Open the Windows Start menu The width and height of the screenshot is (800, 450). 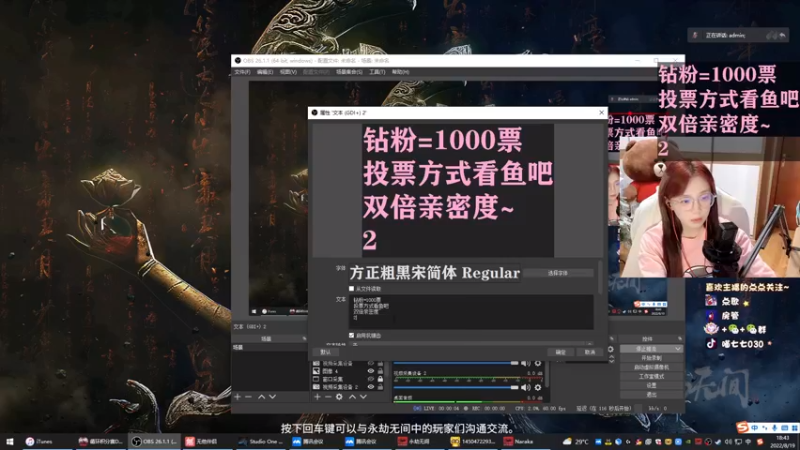pyautogui.click(x=10, y=441)
